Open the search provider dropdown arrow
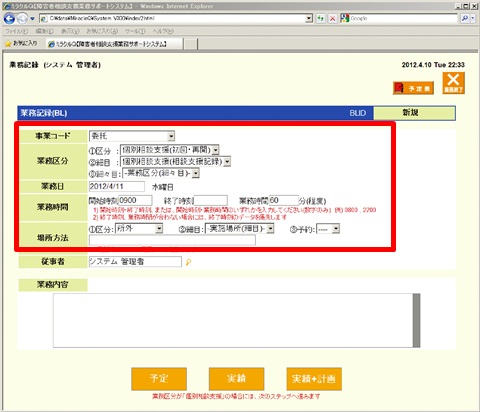Screen dimensions: 480x412 point(473,18)
